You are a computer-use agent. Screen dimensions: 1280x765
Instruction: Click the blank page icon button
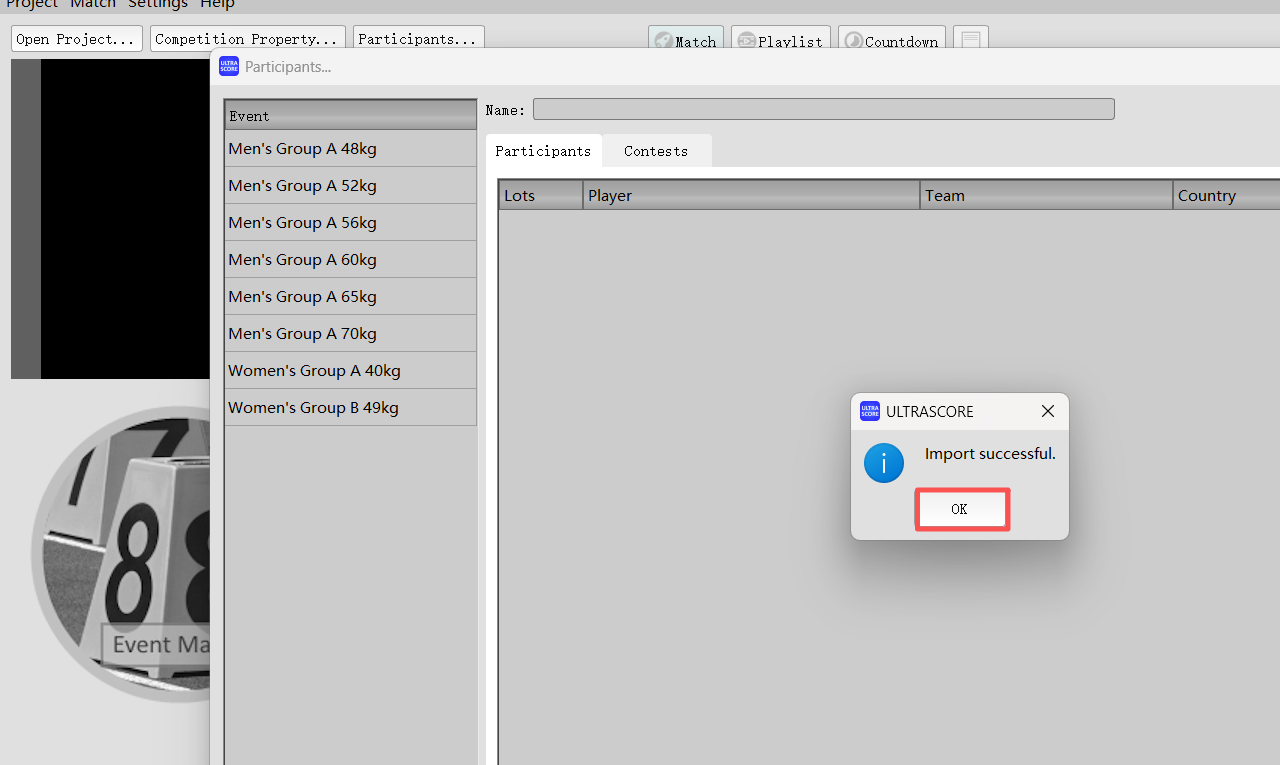click(970, 41)
